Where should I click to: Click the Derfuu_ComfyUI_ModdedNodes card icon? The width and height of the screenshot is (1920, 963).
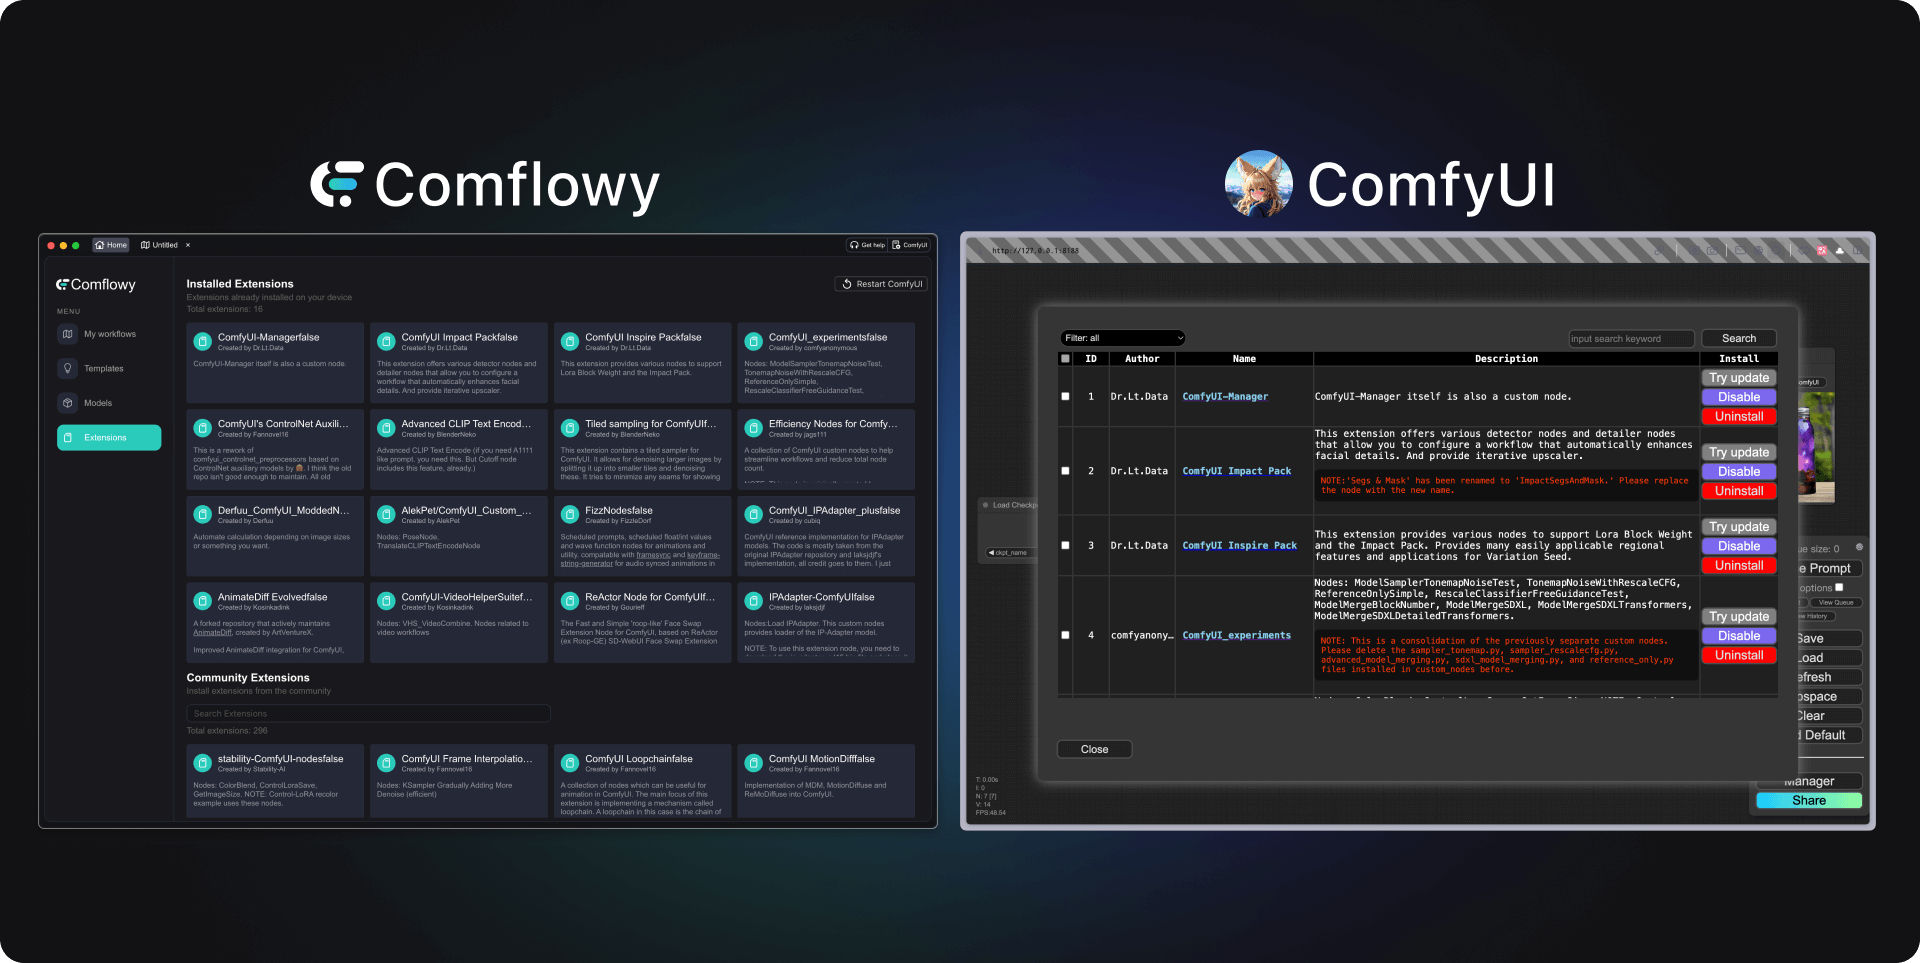click(202, 515)
